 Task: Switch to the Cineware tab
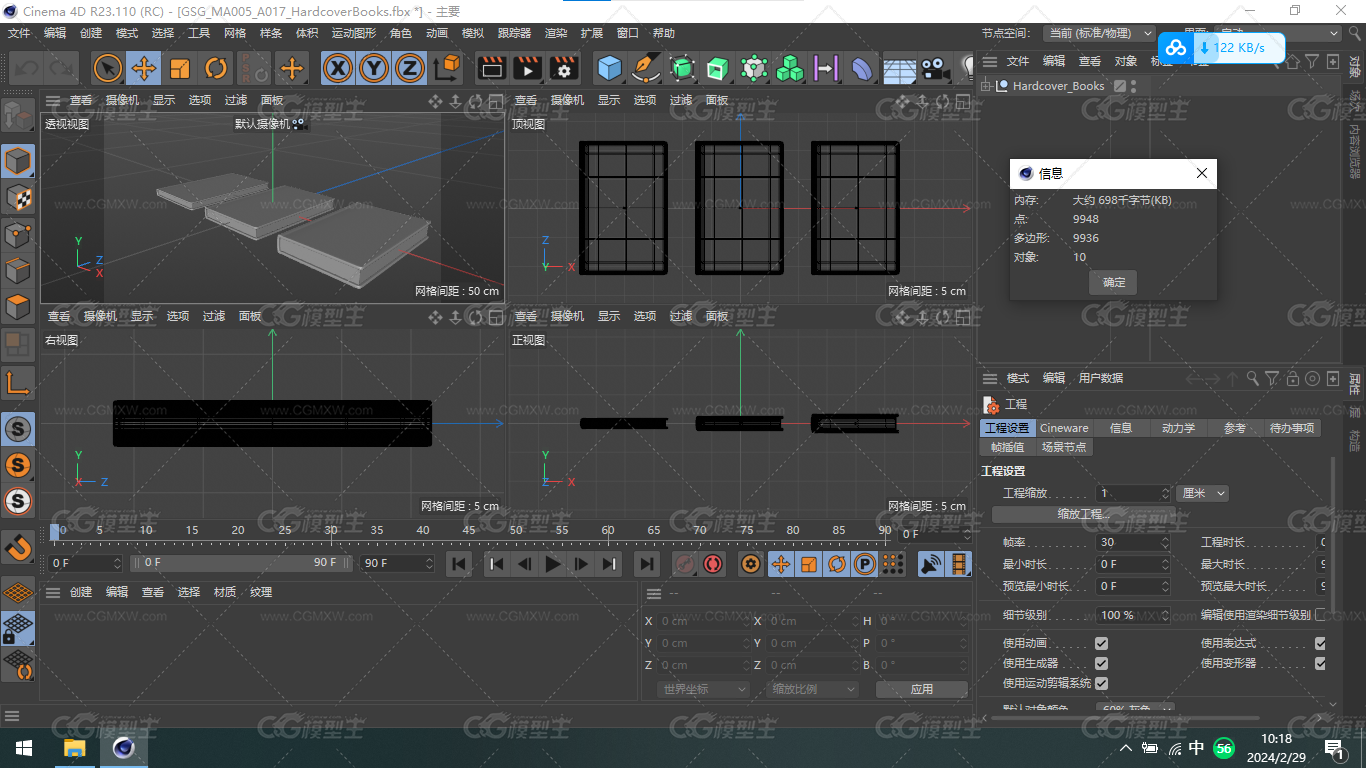[x=1064, y=428]
